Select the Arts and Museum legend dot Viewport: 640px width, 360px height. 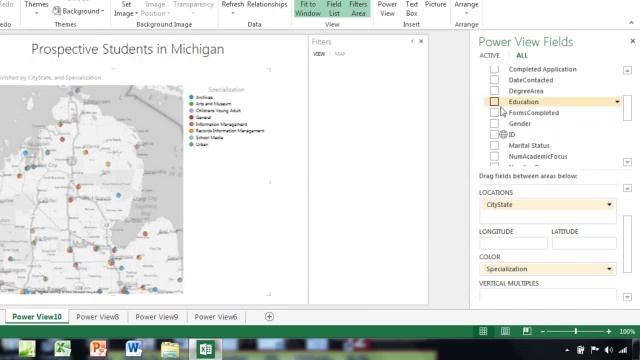[x=191, y=104]
